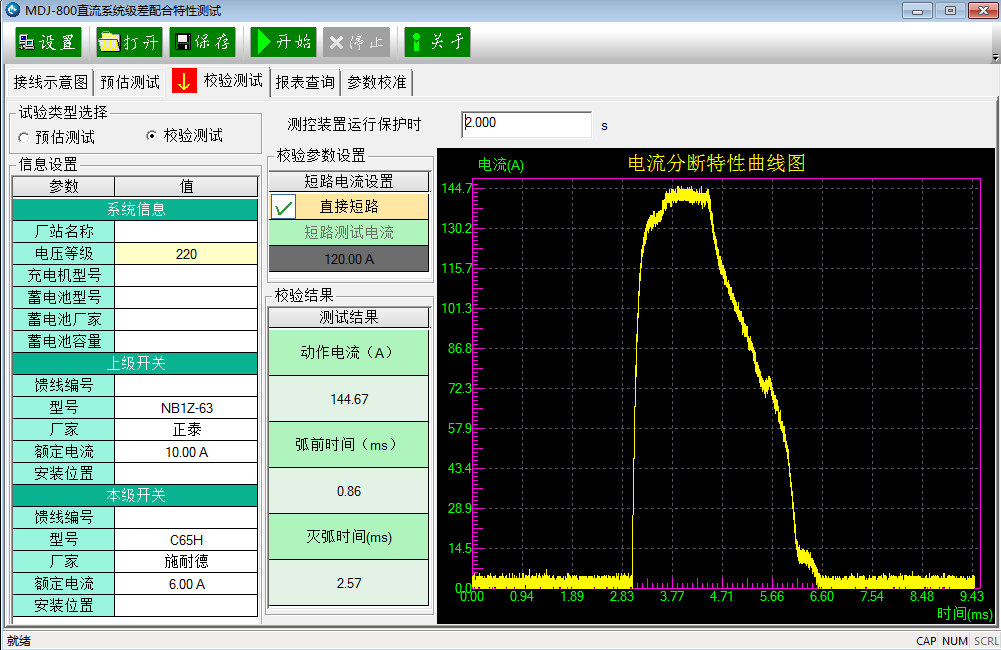Click the 设置 settings toolbar icon
The image size is (1001, 650).
[48, 42]
